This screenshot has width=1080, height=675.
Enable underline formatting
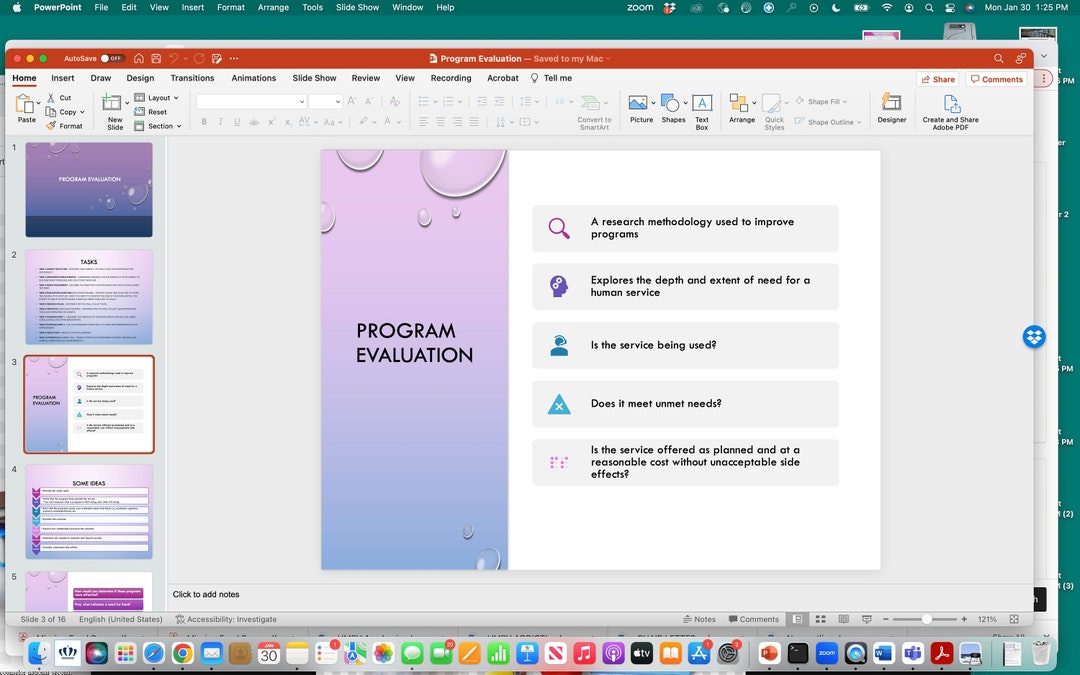tap(237, 121)
